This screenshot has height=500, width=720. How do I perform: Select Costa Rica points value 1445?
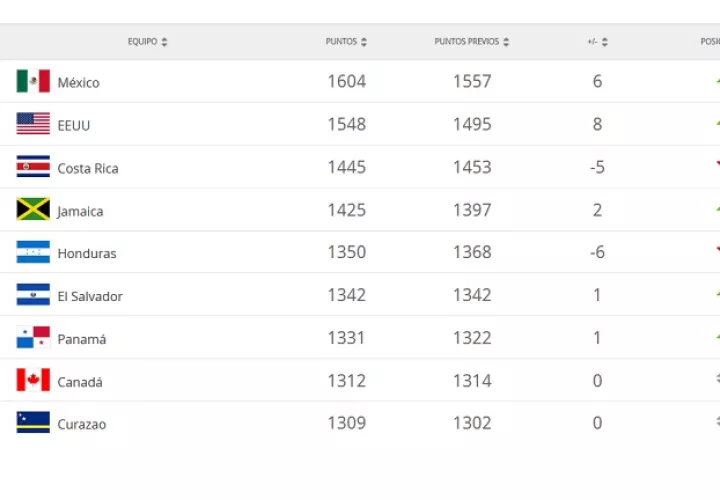[x=347, y=167]
